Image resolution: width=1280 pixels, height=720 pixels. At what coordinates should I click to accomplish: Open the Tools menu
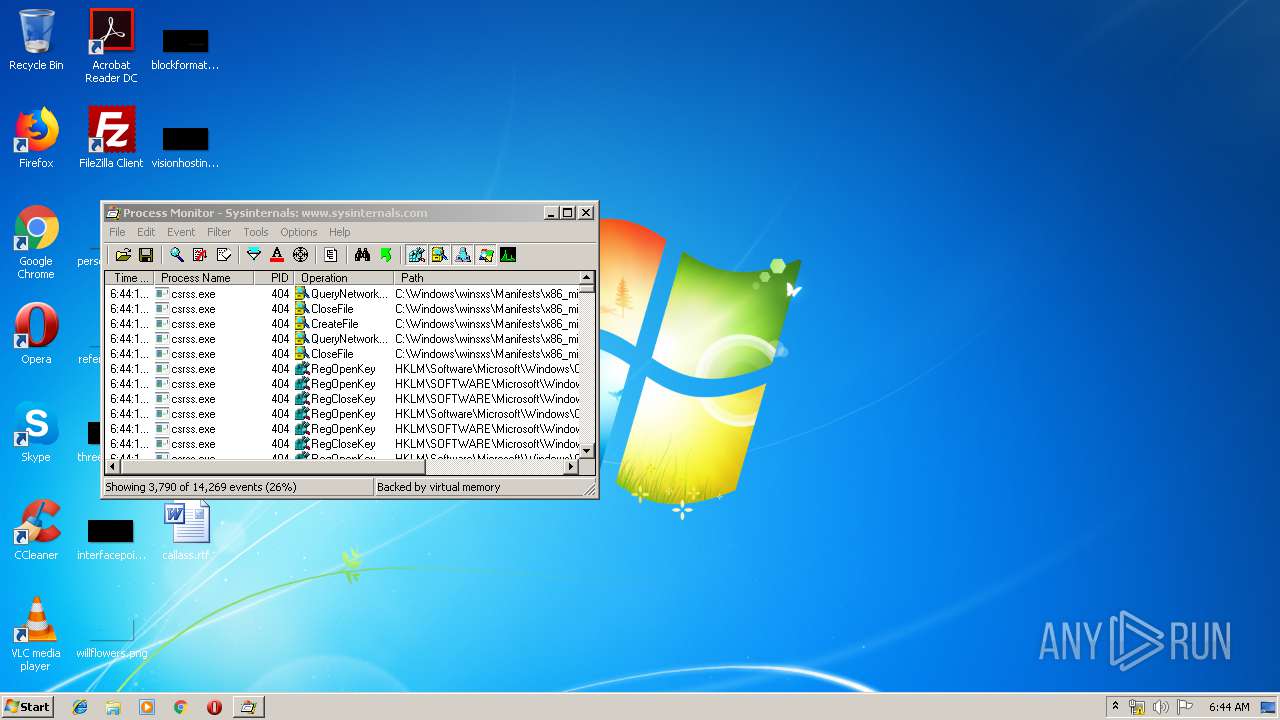pos(256,232)
